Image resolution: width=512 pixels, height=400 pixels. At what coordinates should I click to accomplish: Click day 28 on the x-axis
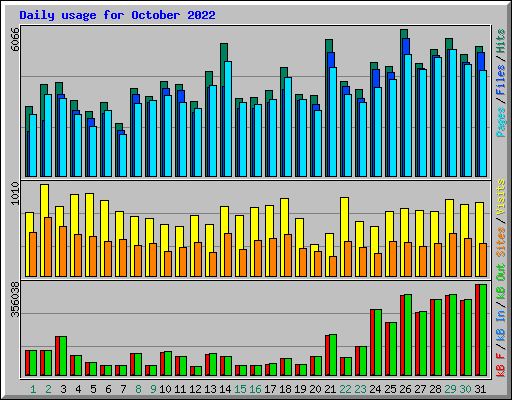[435, 389]
